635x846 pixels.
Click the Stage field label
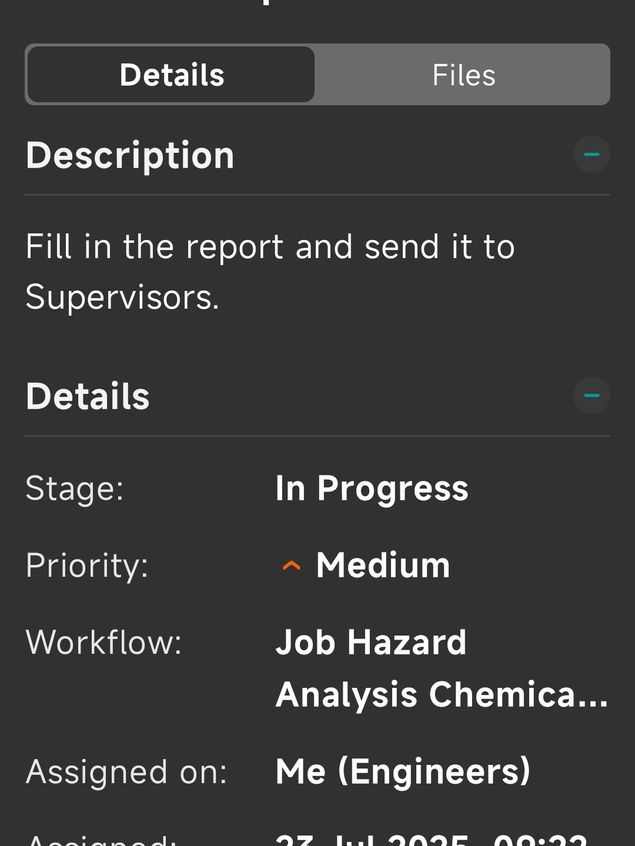tap(74, 489)
